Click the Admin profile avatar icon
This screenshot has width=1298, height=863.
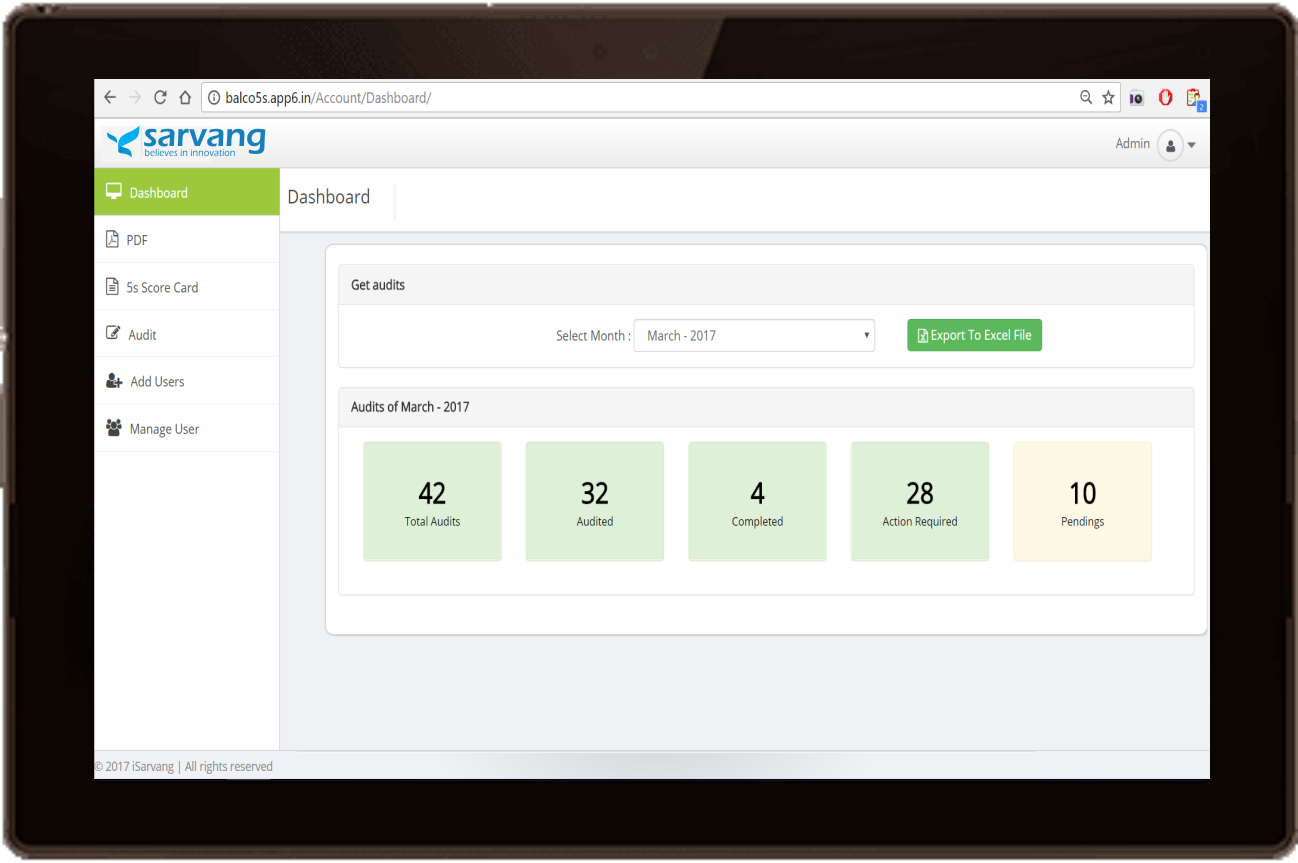click(1170, 145)
